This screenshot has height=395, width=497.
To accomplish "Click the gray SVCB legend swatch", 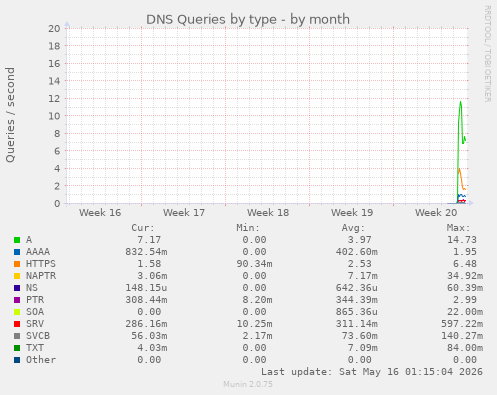I will click(17, 336).
